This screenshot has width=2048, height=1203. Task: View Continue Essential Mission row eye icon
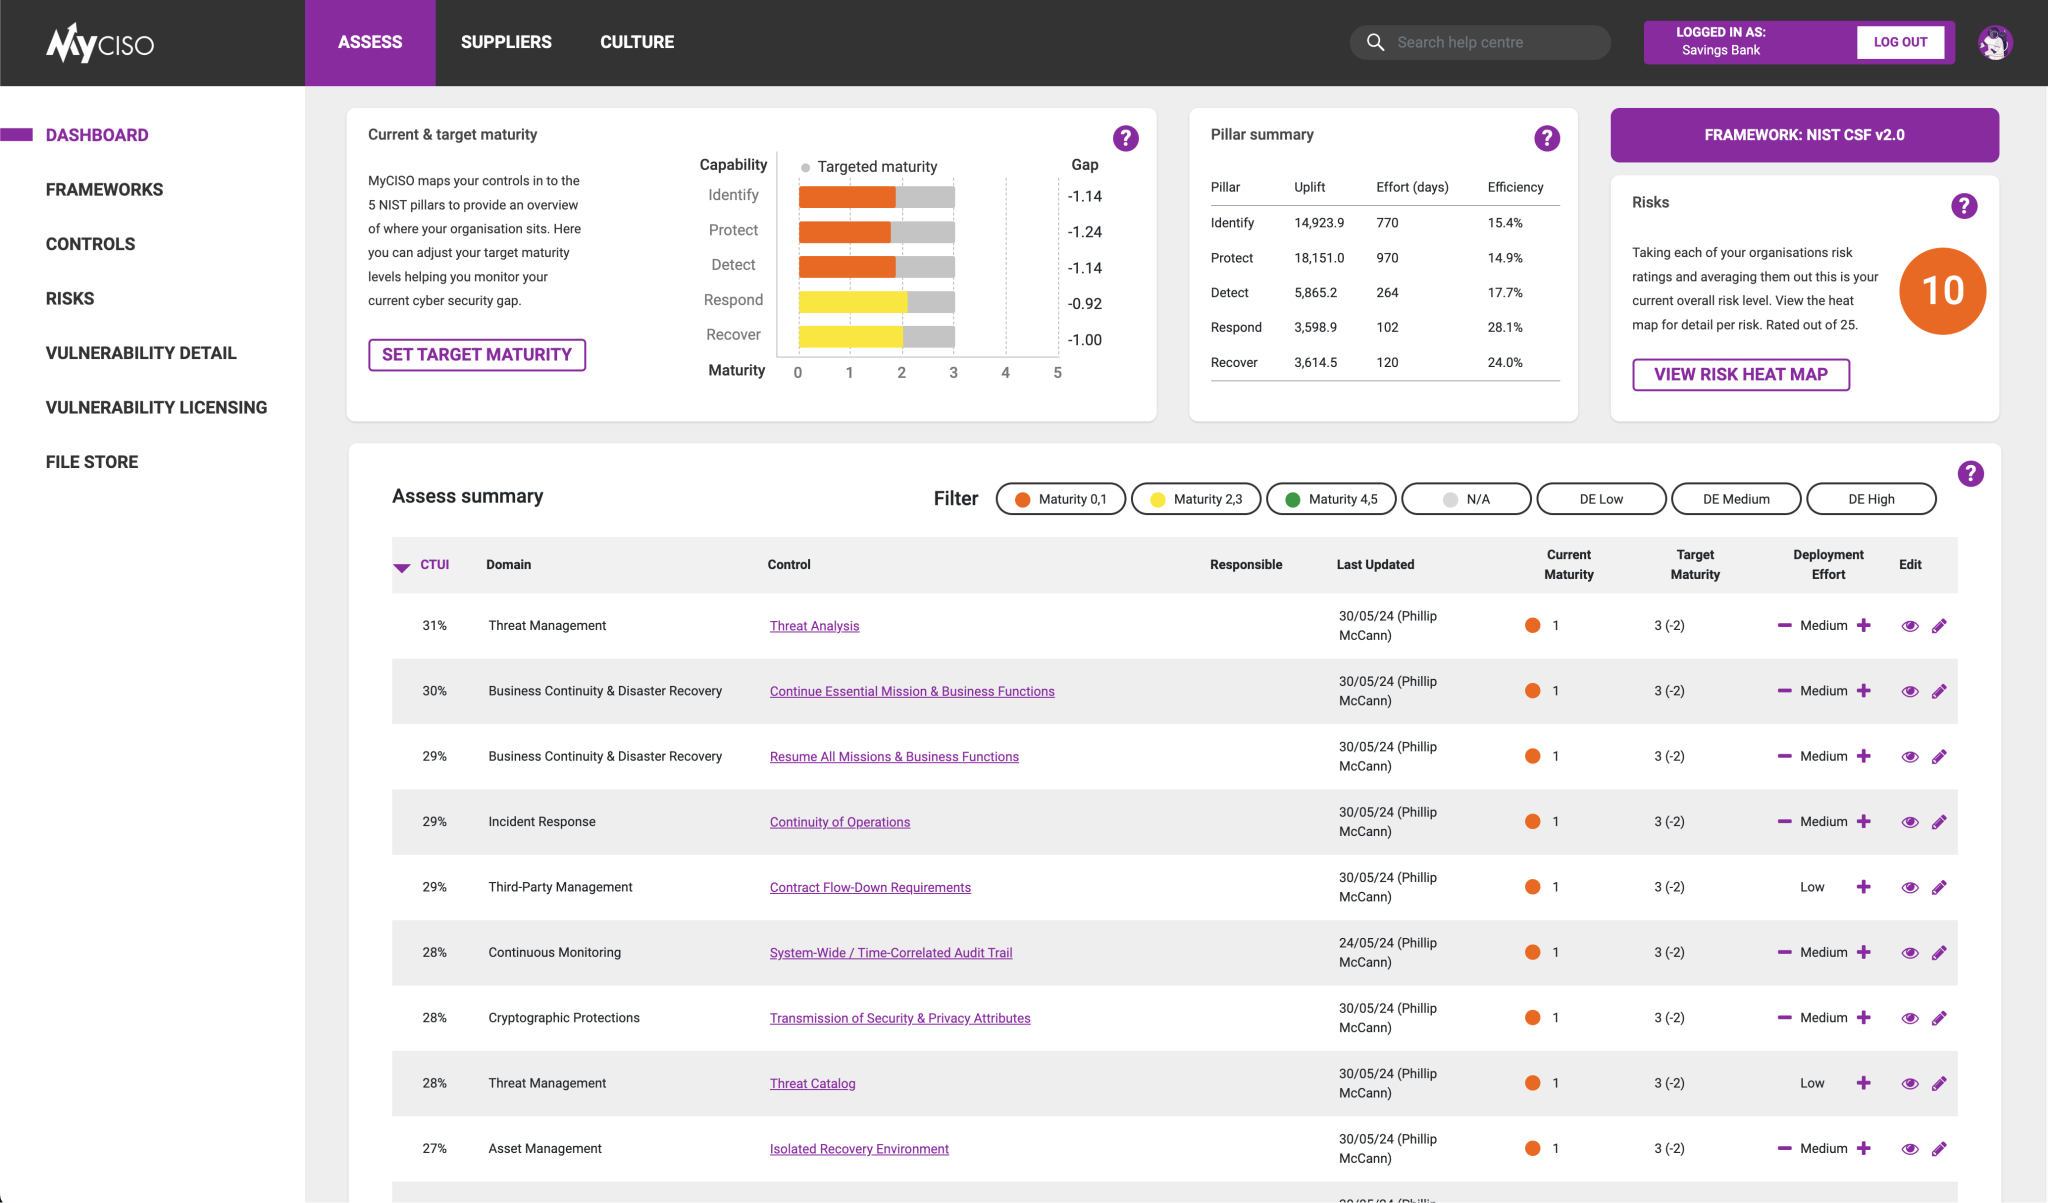coord(1909,692)
